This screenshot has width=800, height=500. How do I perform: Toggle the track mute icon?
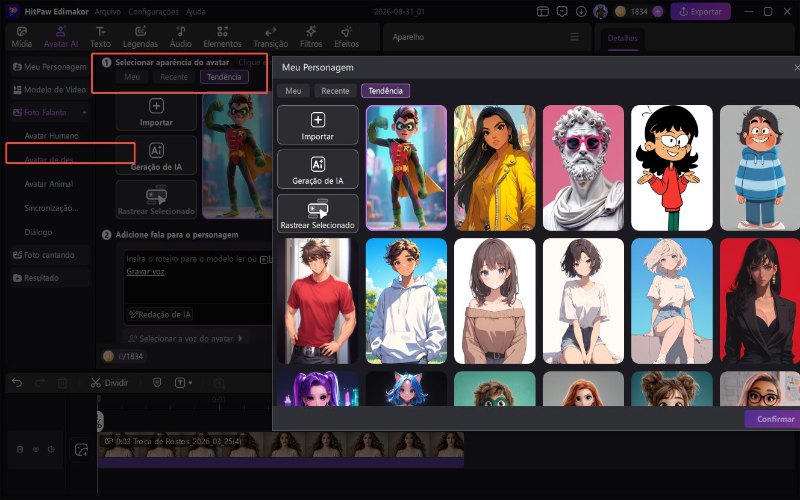pos(51,449)
